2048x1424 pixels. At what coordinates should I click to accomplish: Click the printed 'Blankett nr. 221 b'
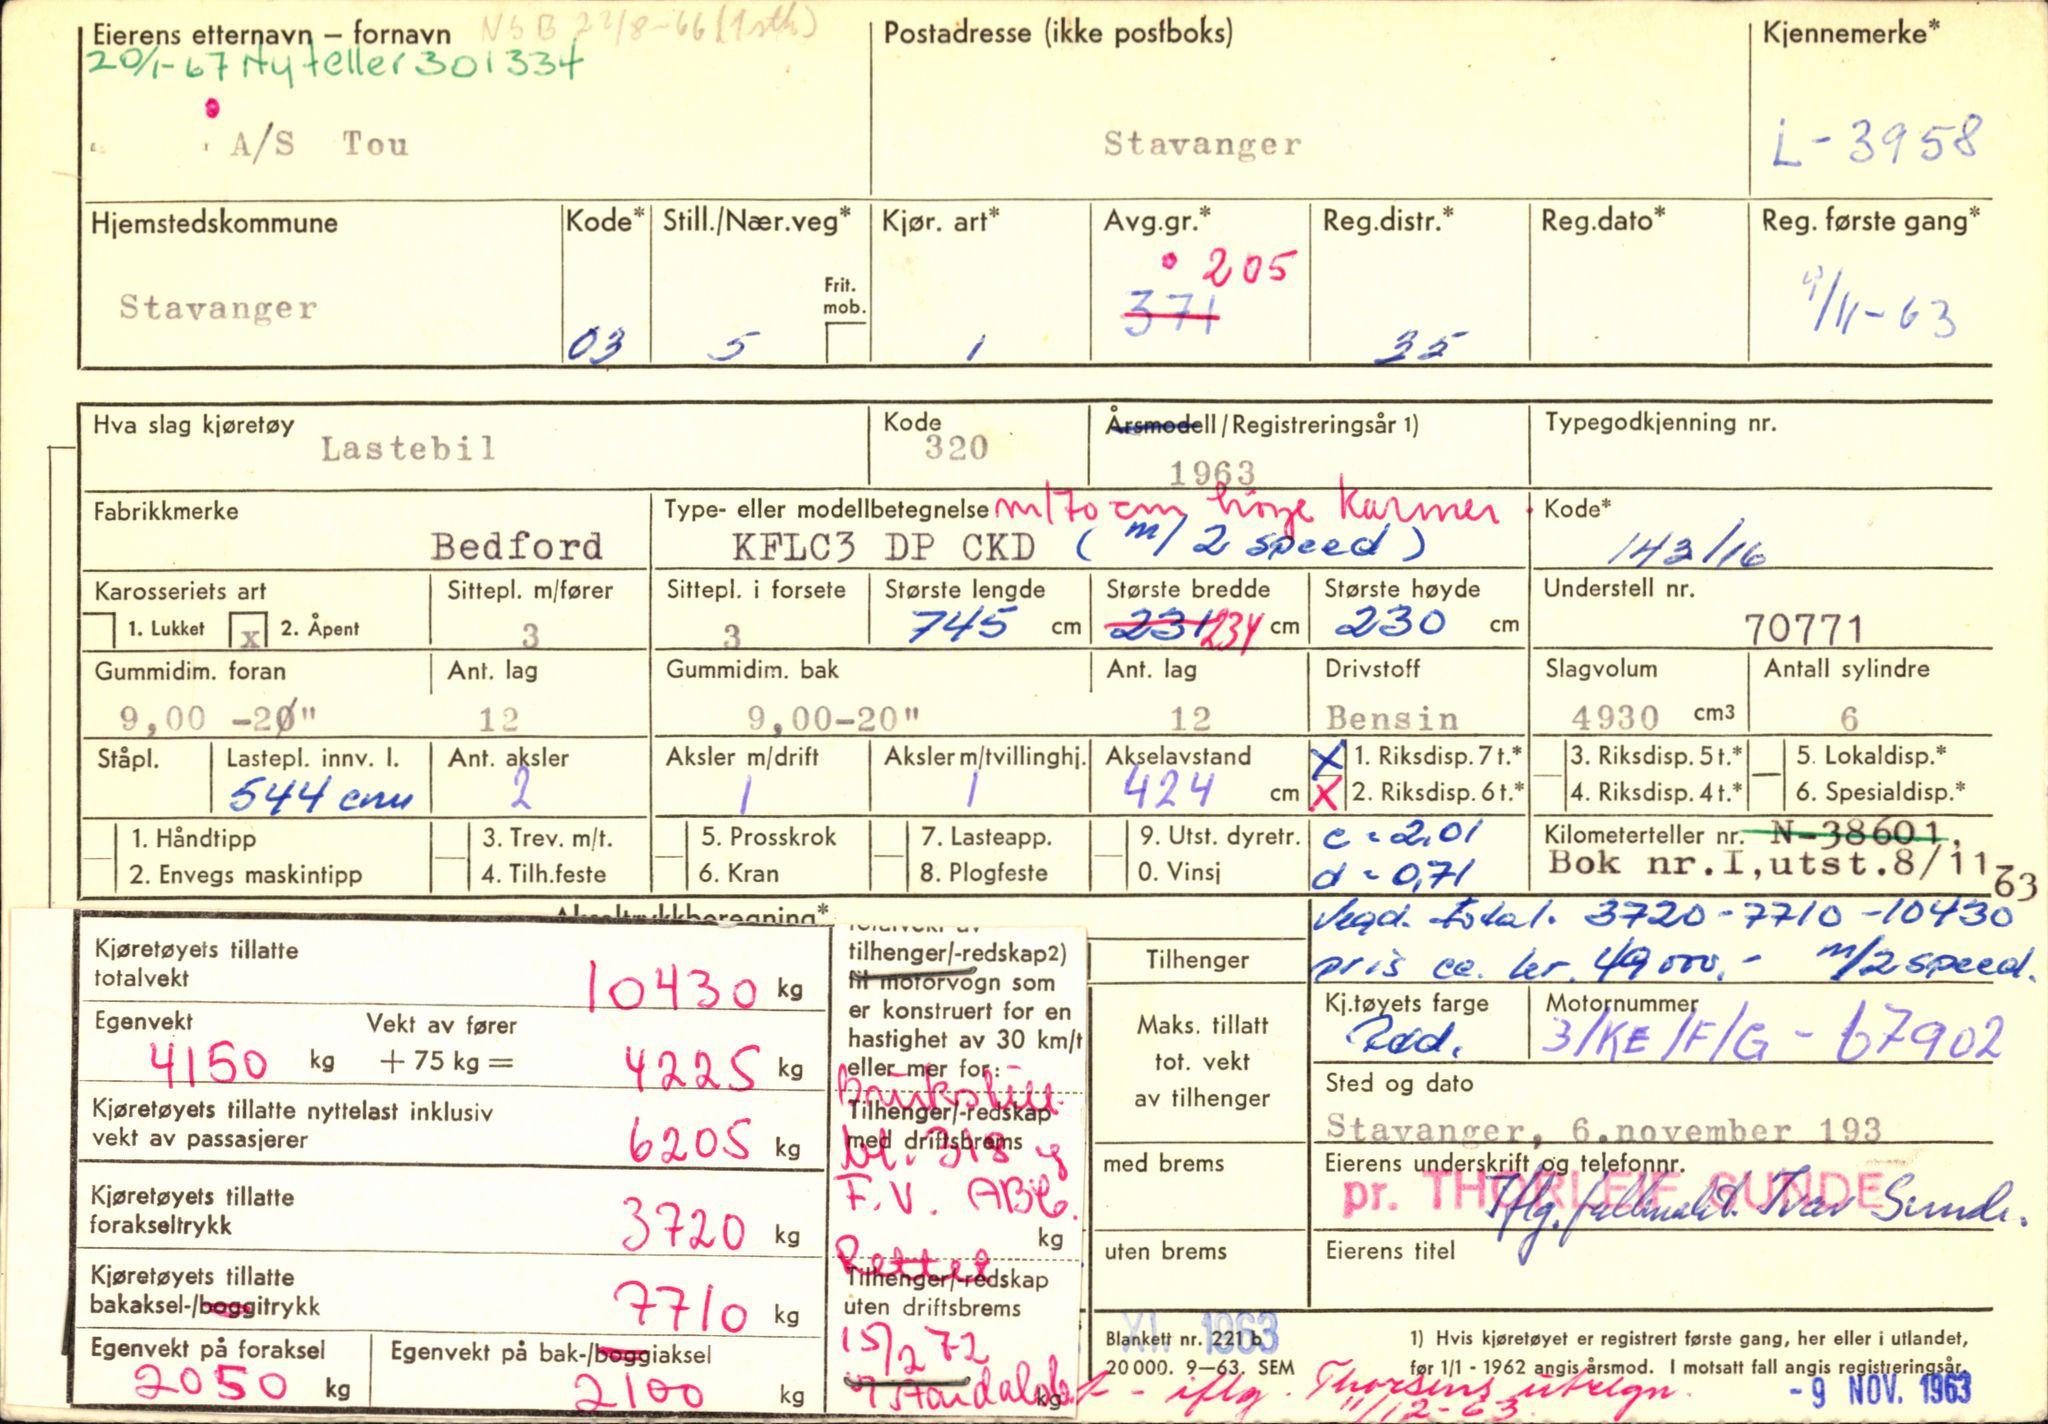pyautogui.click(x=1184, y=1339)
